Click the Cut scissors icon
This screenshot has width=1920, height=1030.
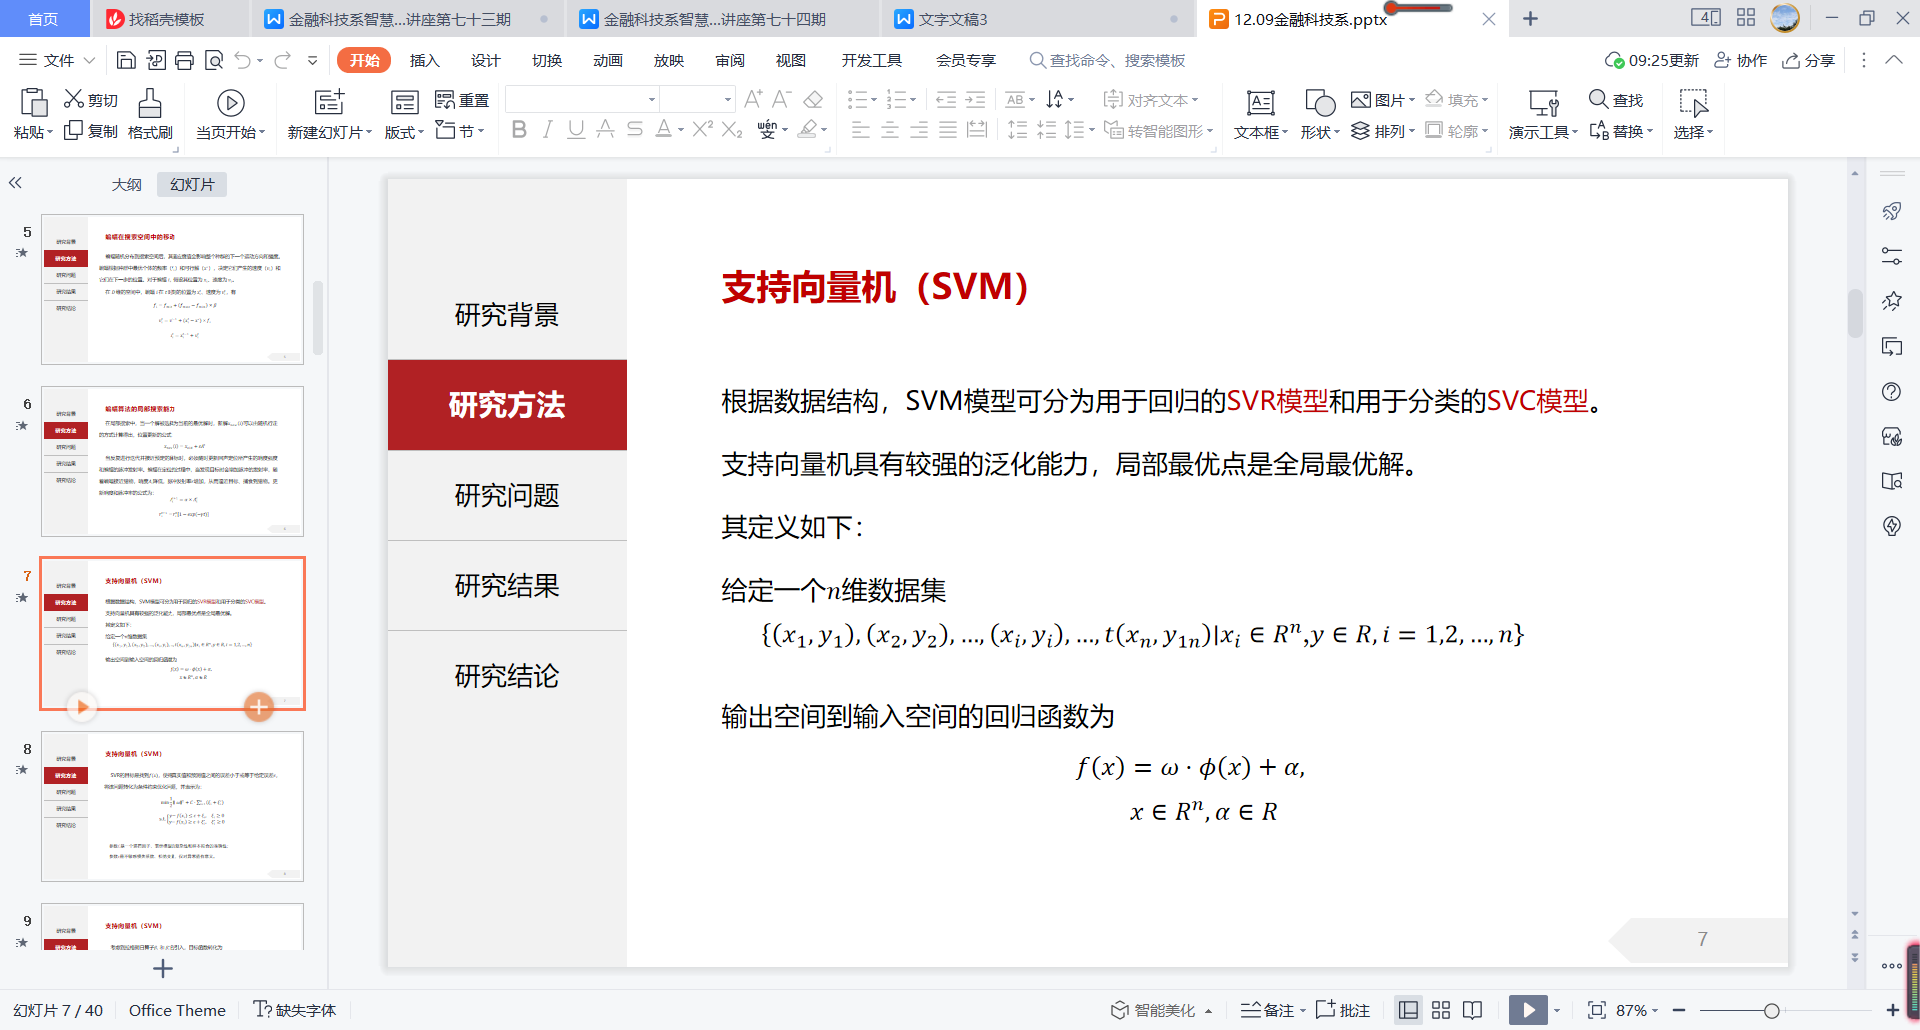[74, 99]
